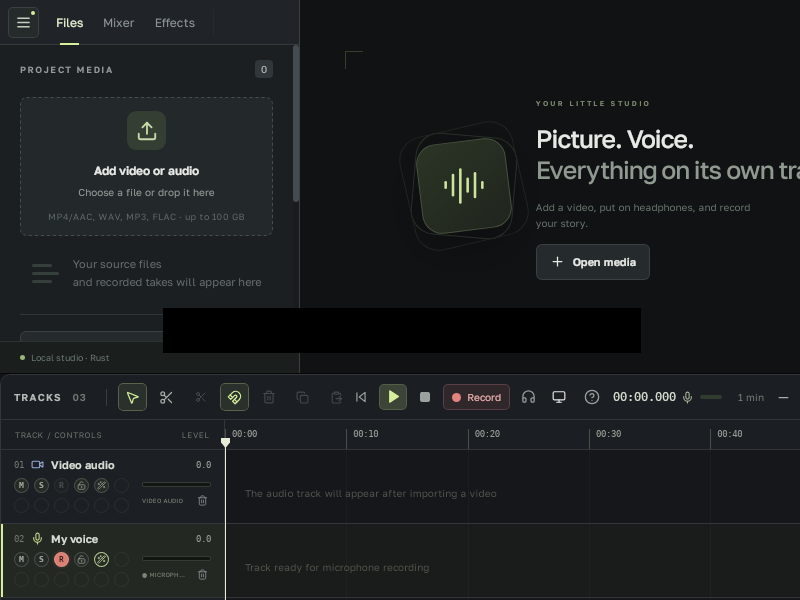Toggle magic wand effects on Video audio
Image resolution: width=800 pixels, height=600 pixels.
point(102,485)
